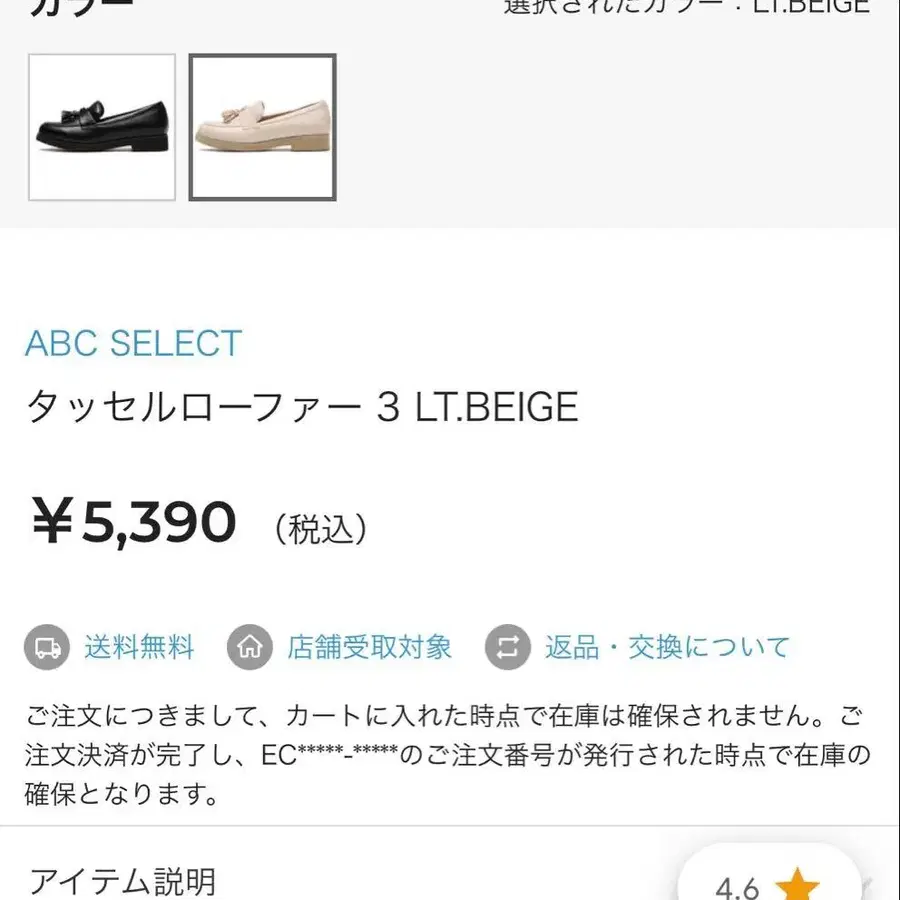
Task: Expand the アイテム説明 item description section
Action: tap(122, 882)
